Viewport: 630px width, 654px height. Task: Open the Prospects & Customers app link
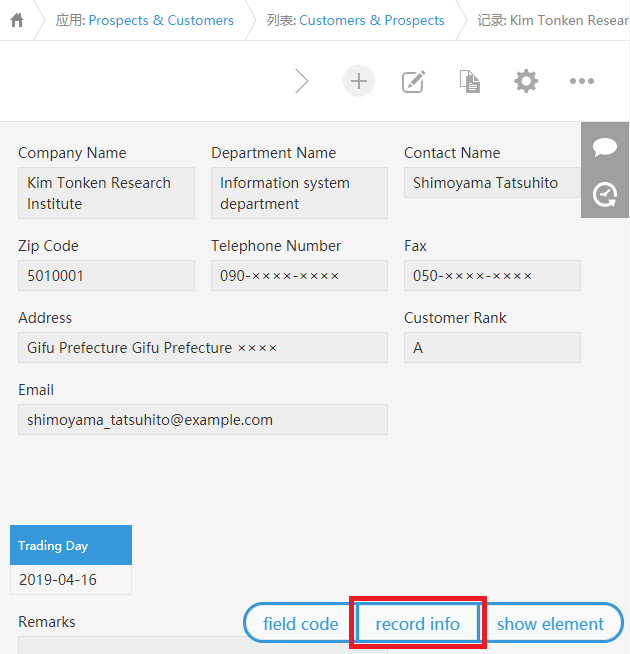161,20
